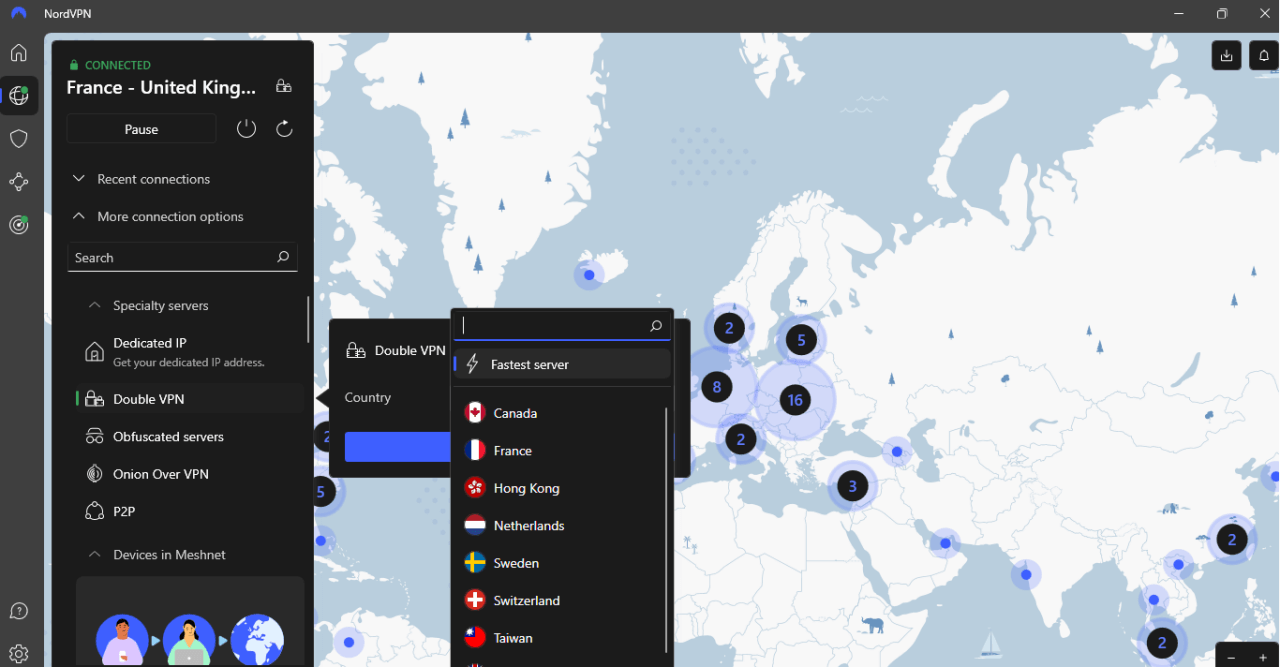Click the lock icon beside France - United Kingdom
The image size is (1280, 667).
click(284, 87)
